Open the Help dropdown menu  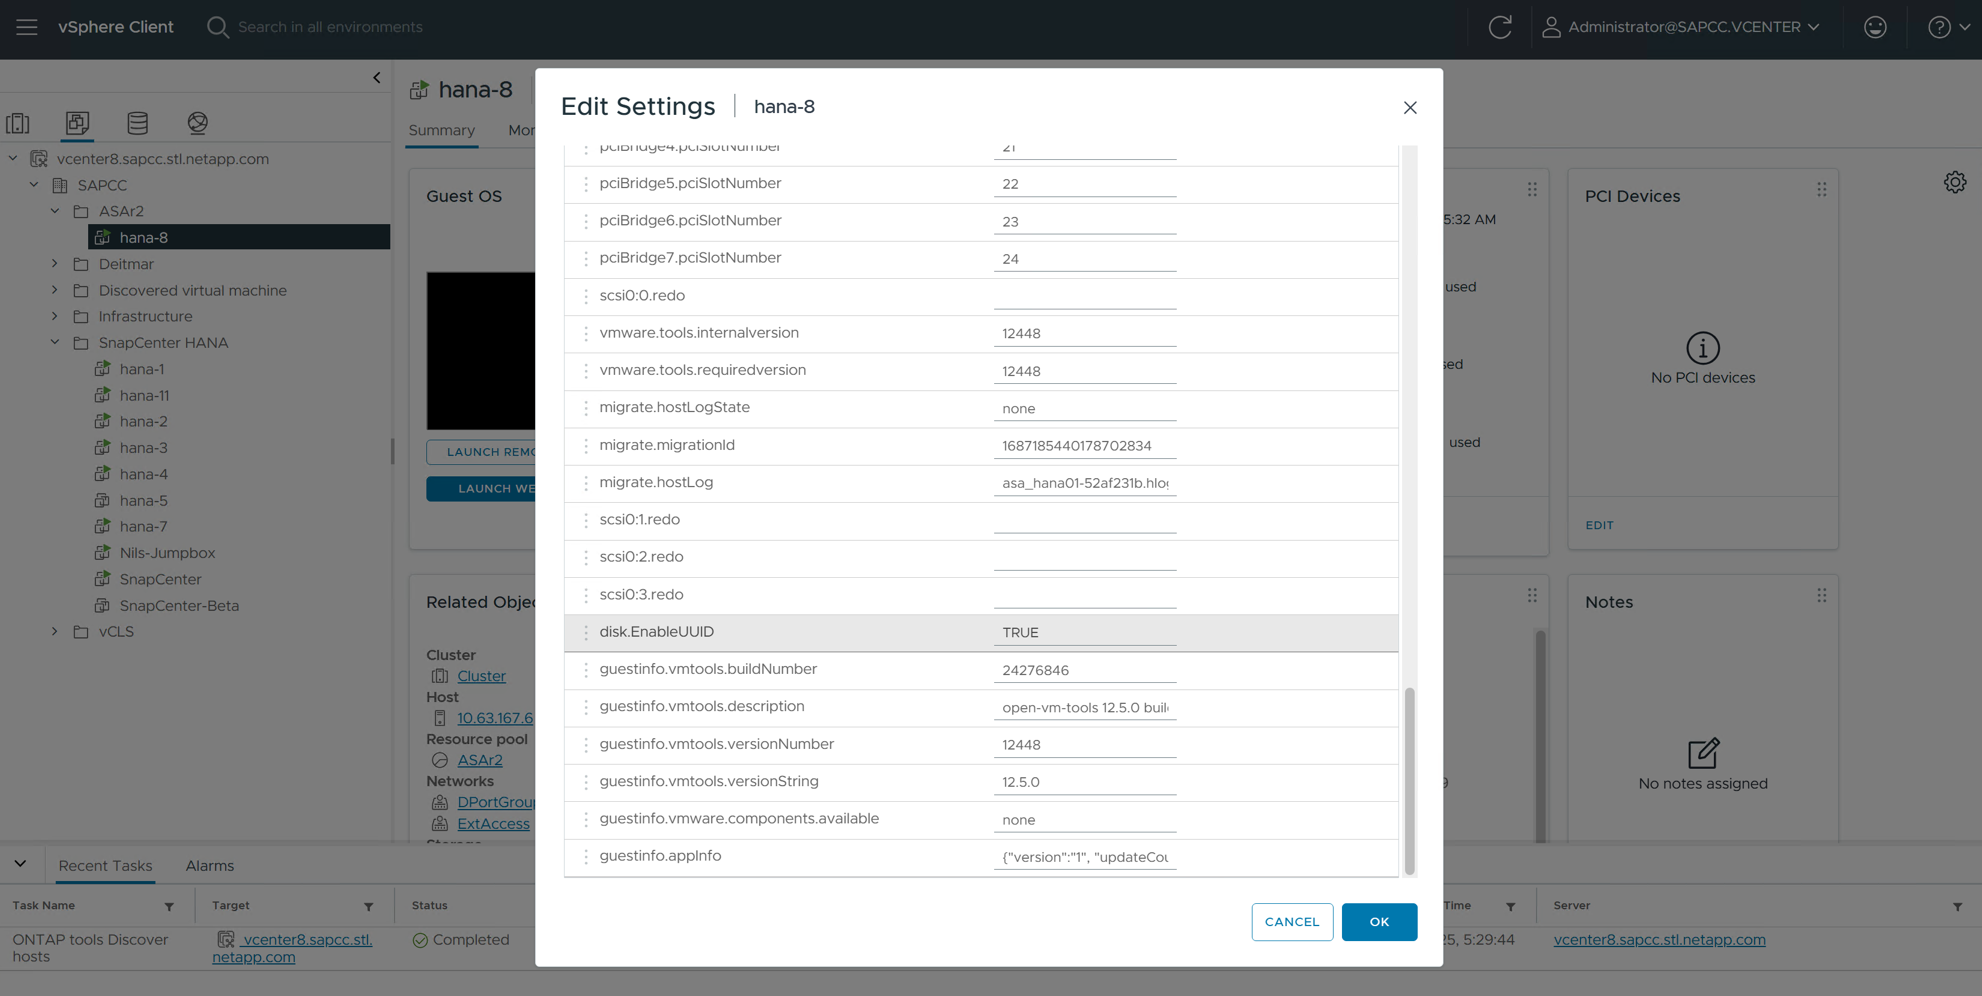click(x=1948, y=27)
